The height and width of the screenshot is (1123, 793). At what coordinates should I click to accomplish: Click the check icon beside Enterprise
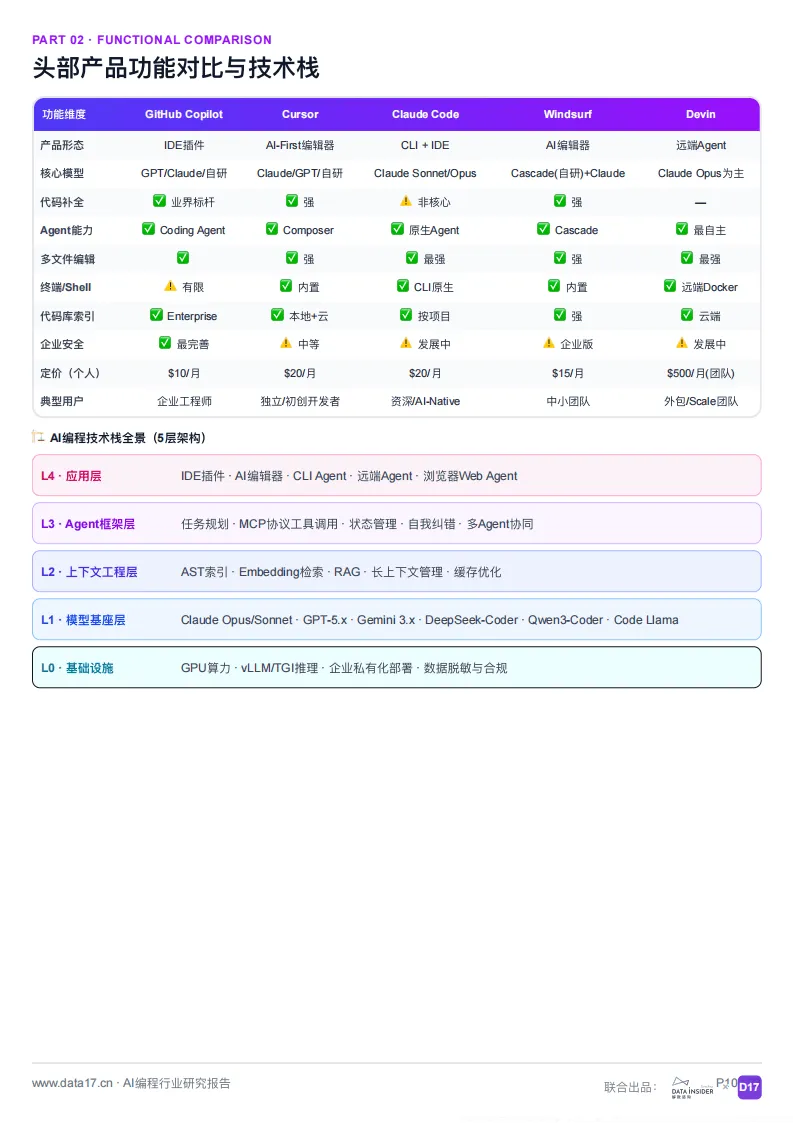coord(156,314)
